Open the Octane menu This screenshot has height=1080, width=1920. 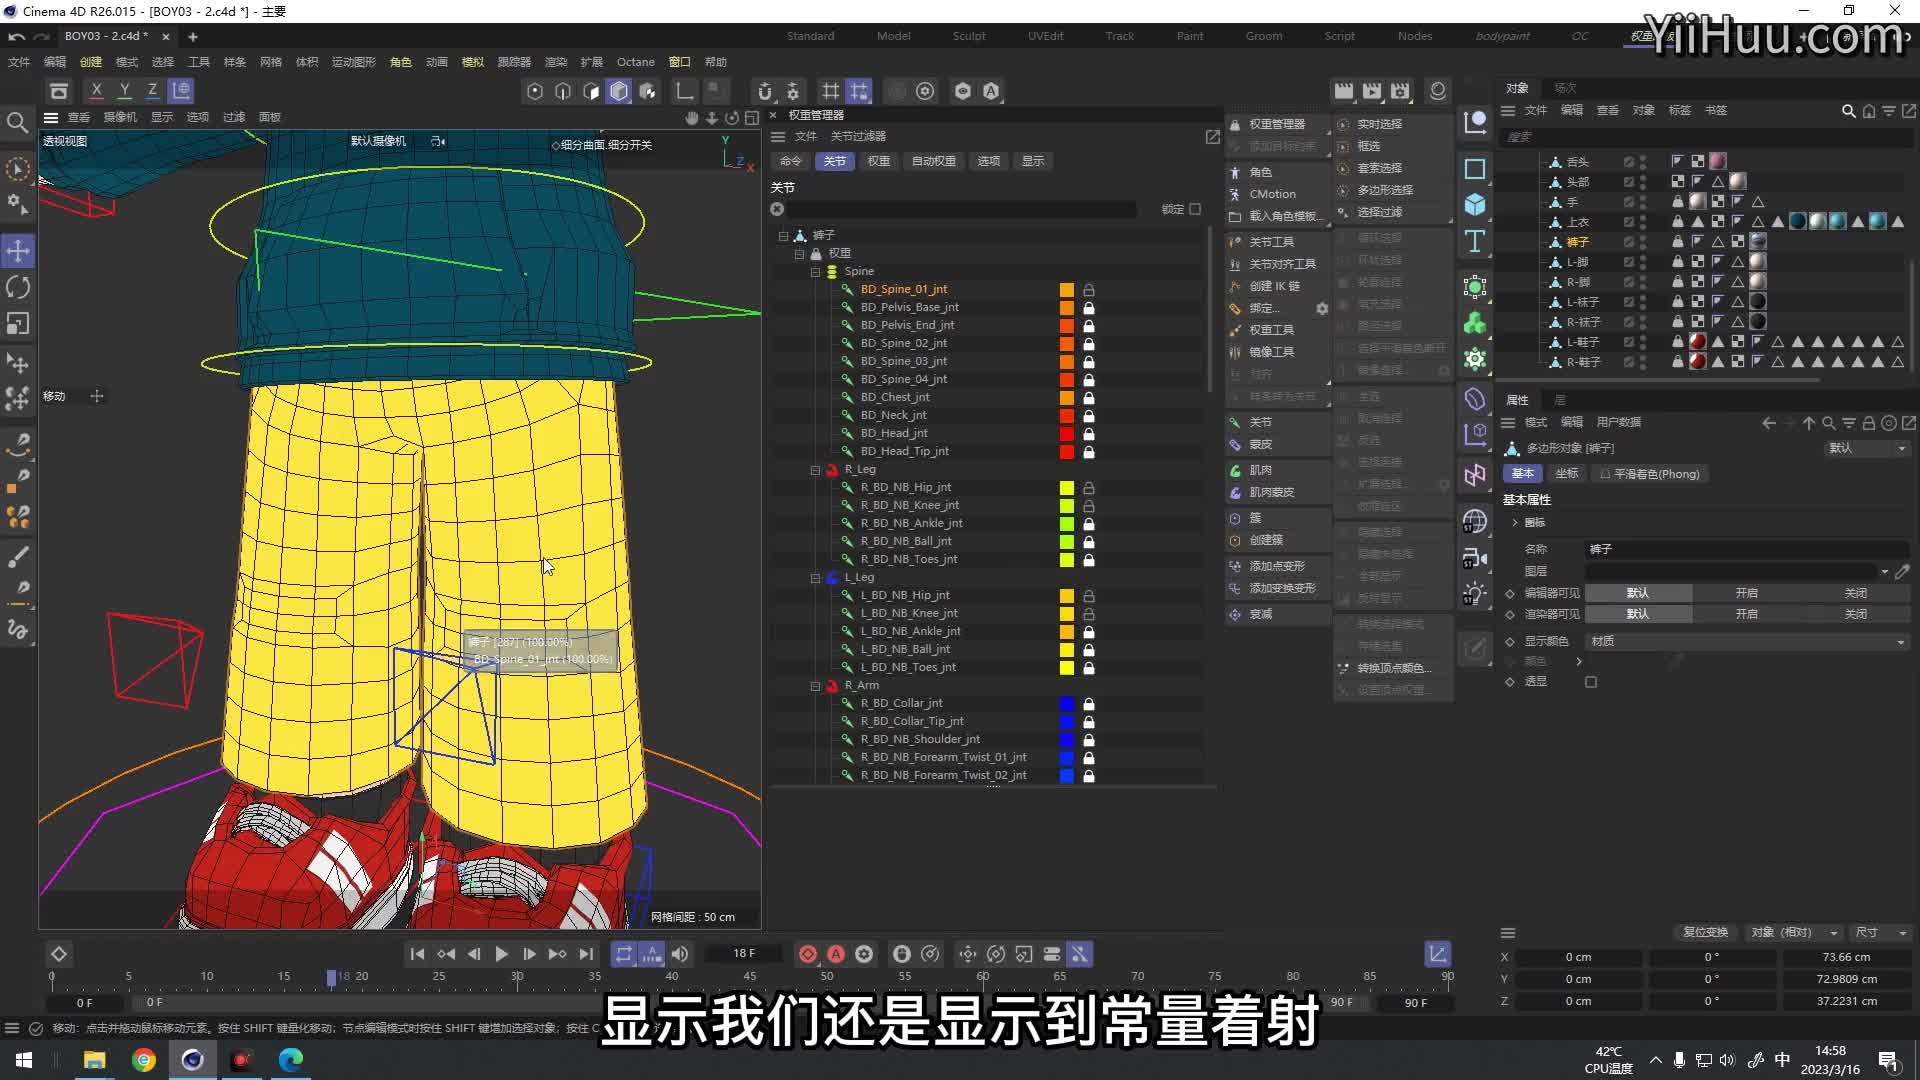(635, 62)
